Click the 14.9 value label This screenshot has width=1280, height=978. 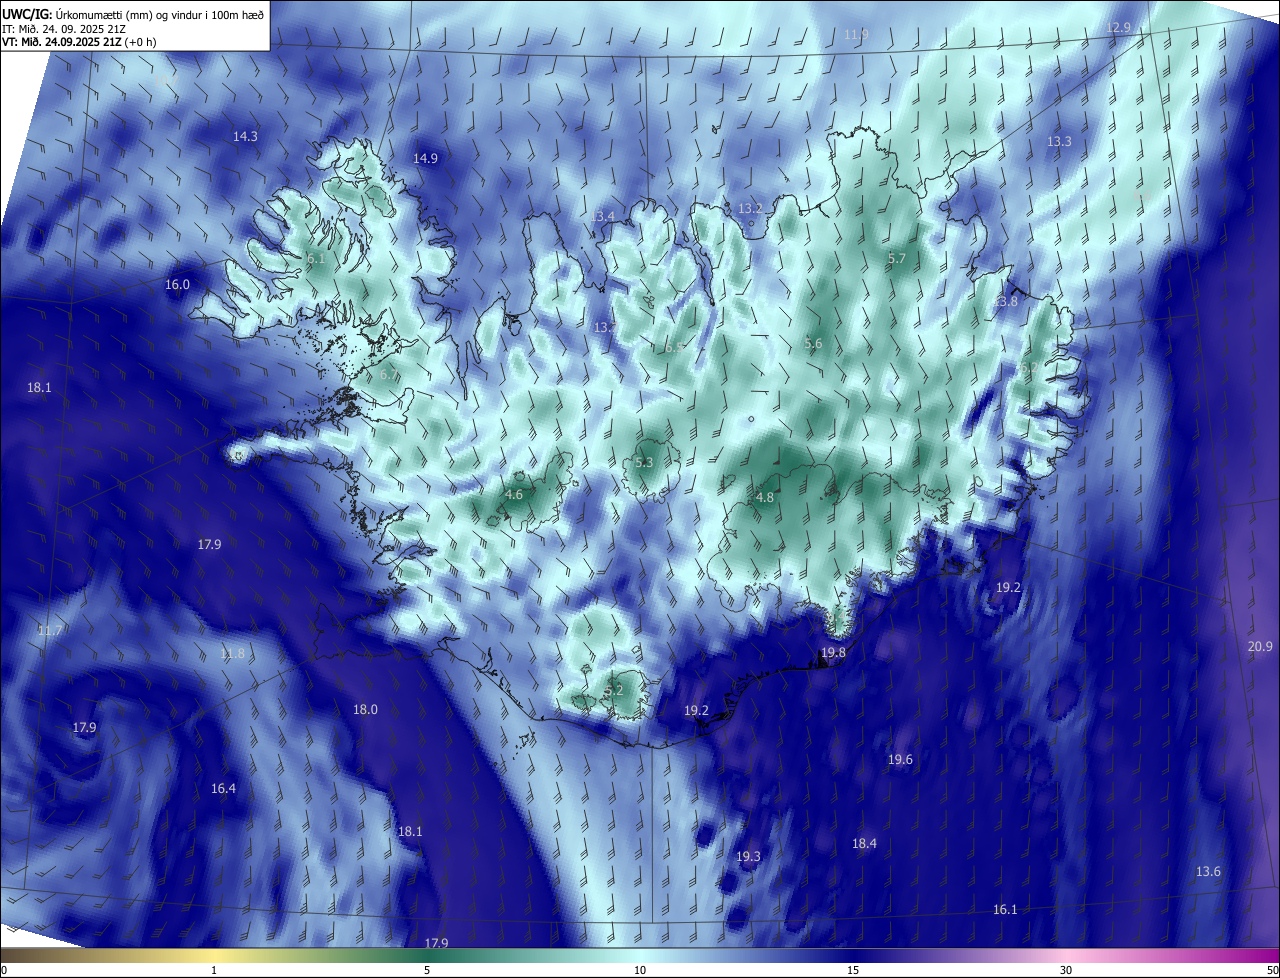(426, 159)
